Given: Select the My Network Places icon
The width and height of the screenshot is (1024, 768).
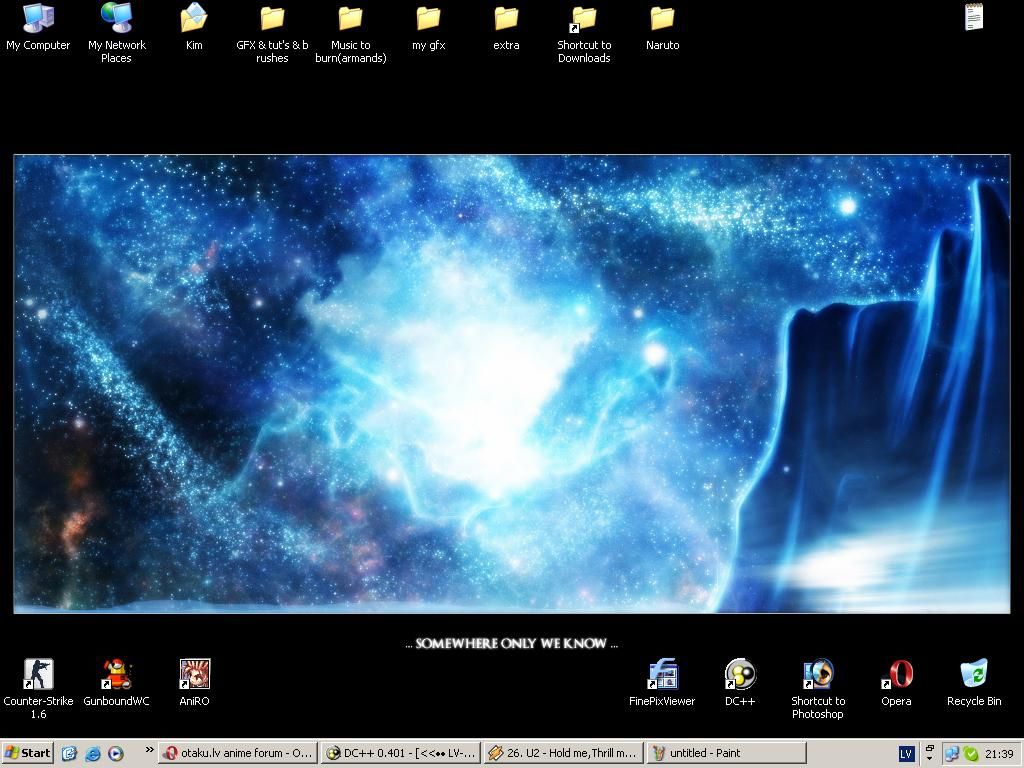Looking at the screenshot, I should click(x=116, y=33).
